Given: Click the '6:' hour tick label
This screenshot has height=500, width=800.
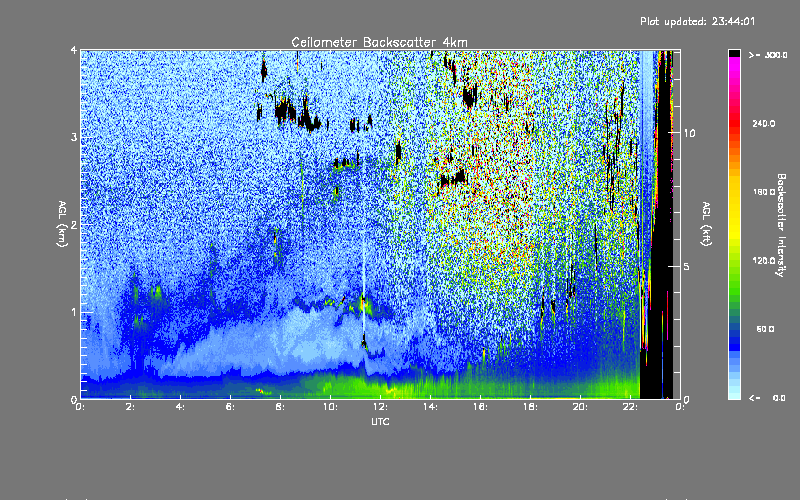Looking at the screenshot, I should (230, 407).
